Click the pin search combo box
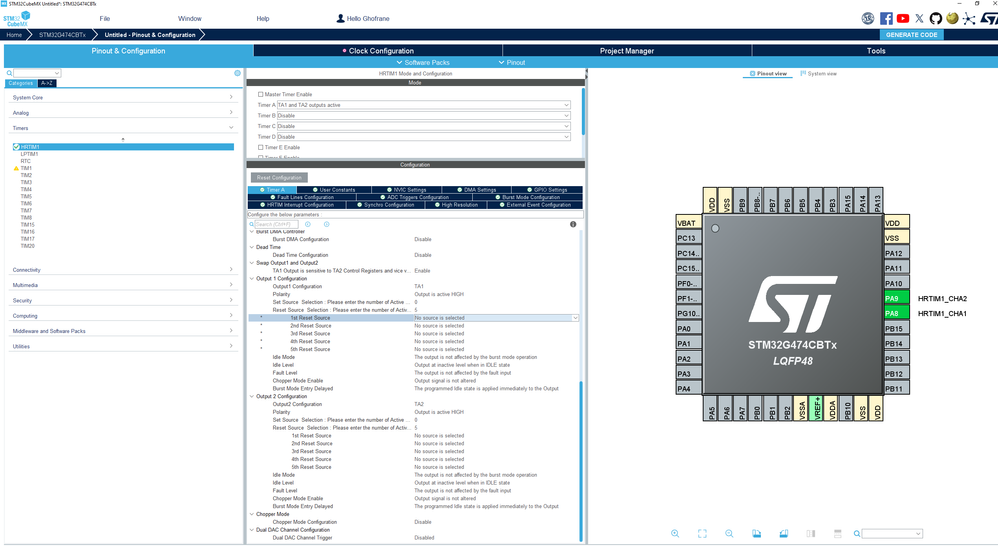Image resolution: width=998 pixels, height=547 pixels. [x=892, y=534]
